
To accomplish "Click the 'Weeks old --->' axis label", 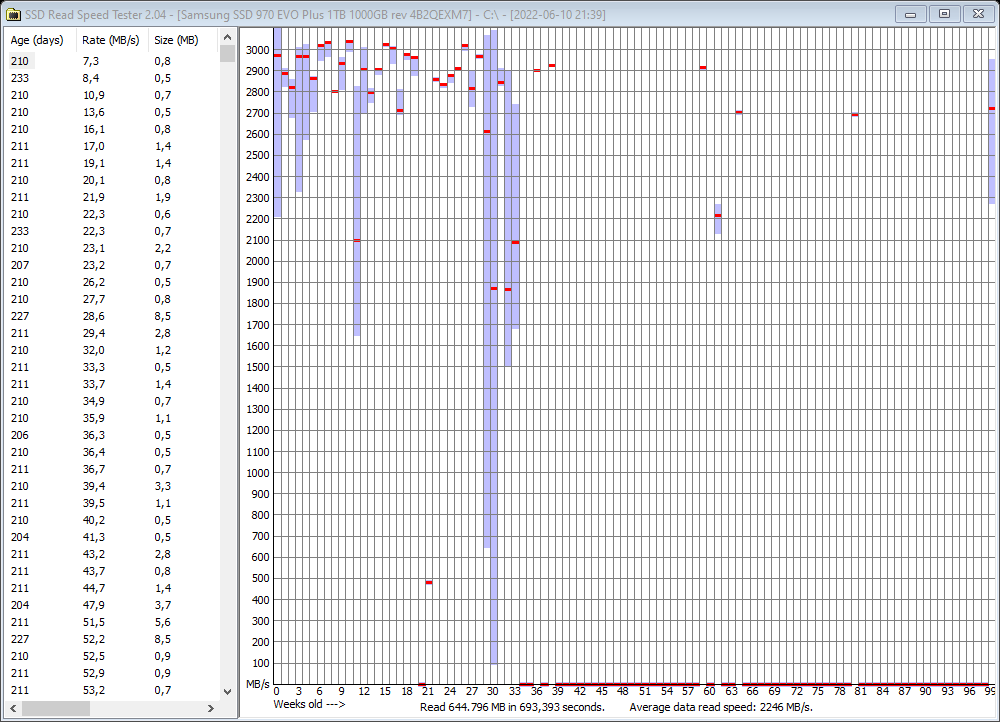I will click(x=309, y=704).
